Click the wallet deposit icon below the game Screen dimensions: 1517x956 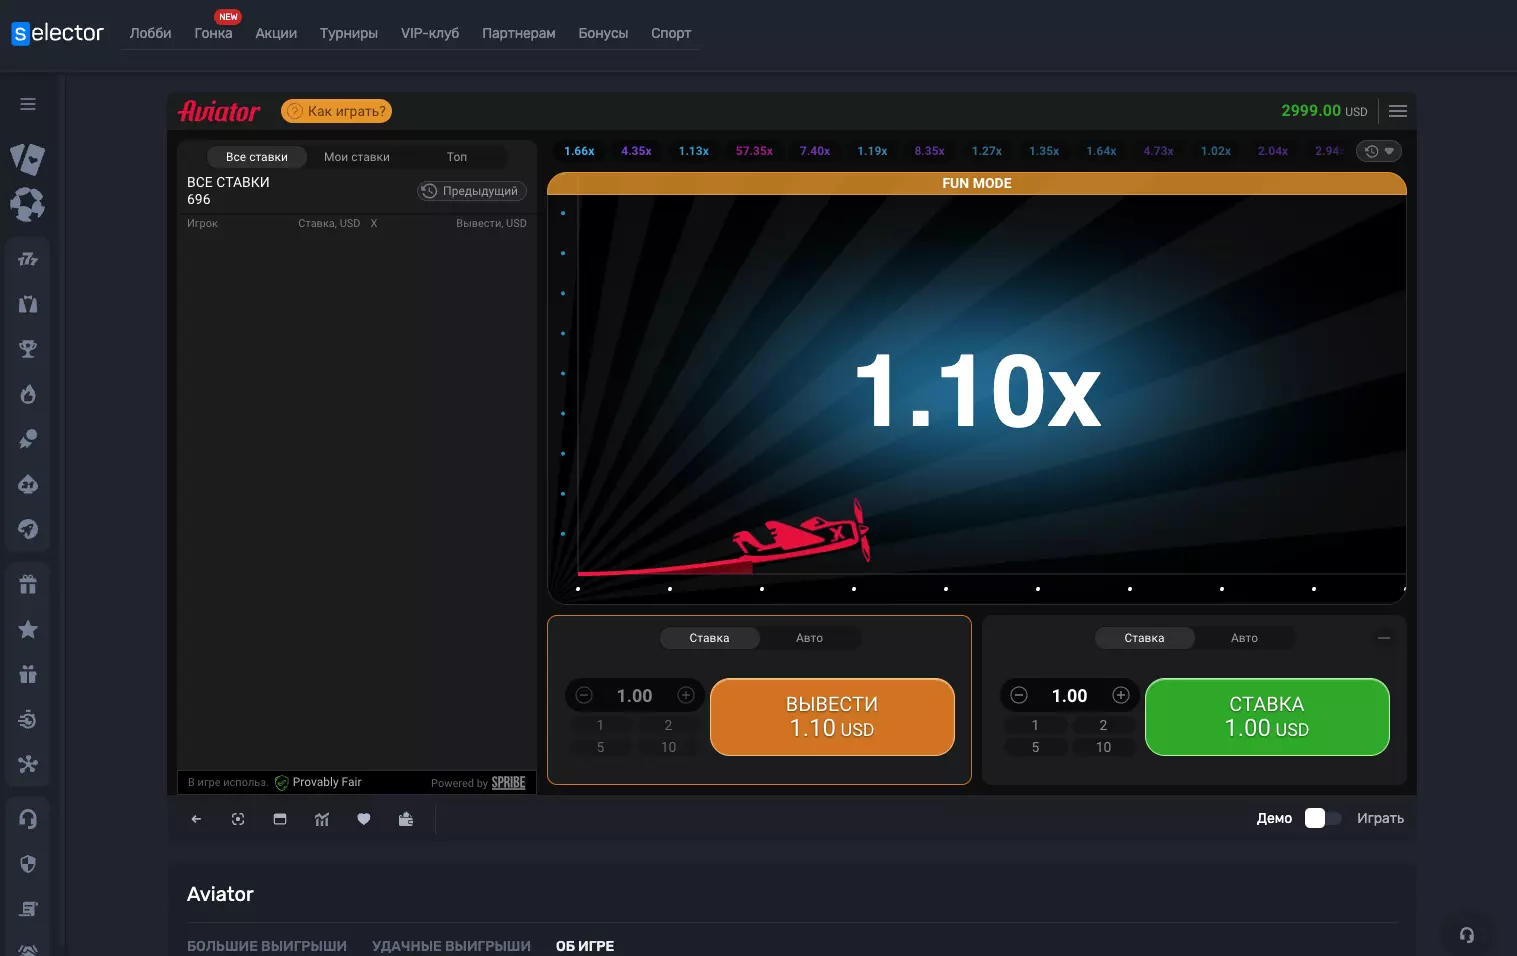406,819
